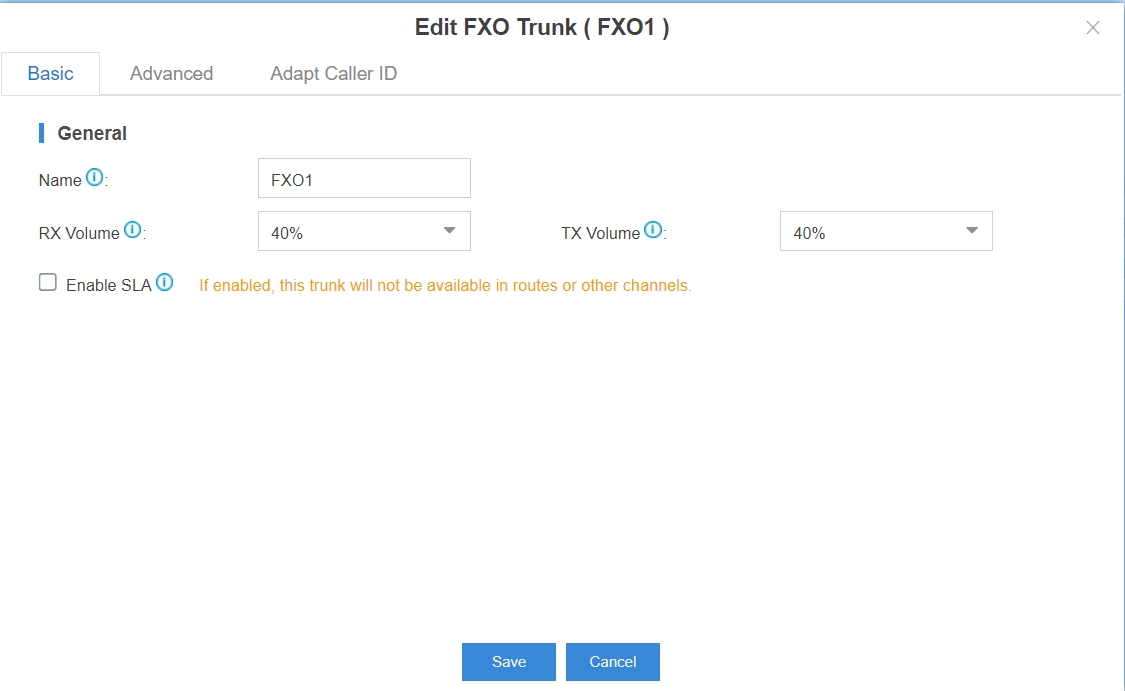Viewport: 1125px width, 691px height.
Task: Open the RX Volume dropdown
Action: coord(364,231)
